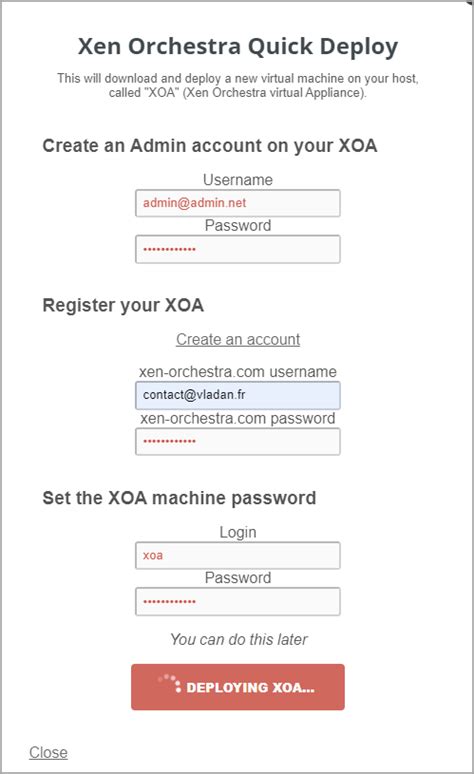Open the Create an account link
This screenshot has width=474, height=774.
click(238, 340)
